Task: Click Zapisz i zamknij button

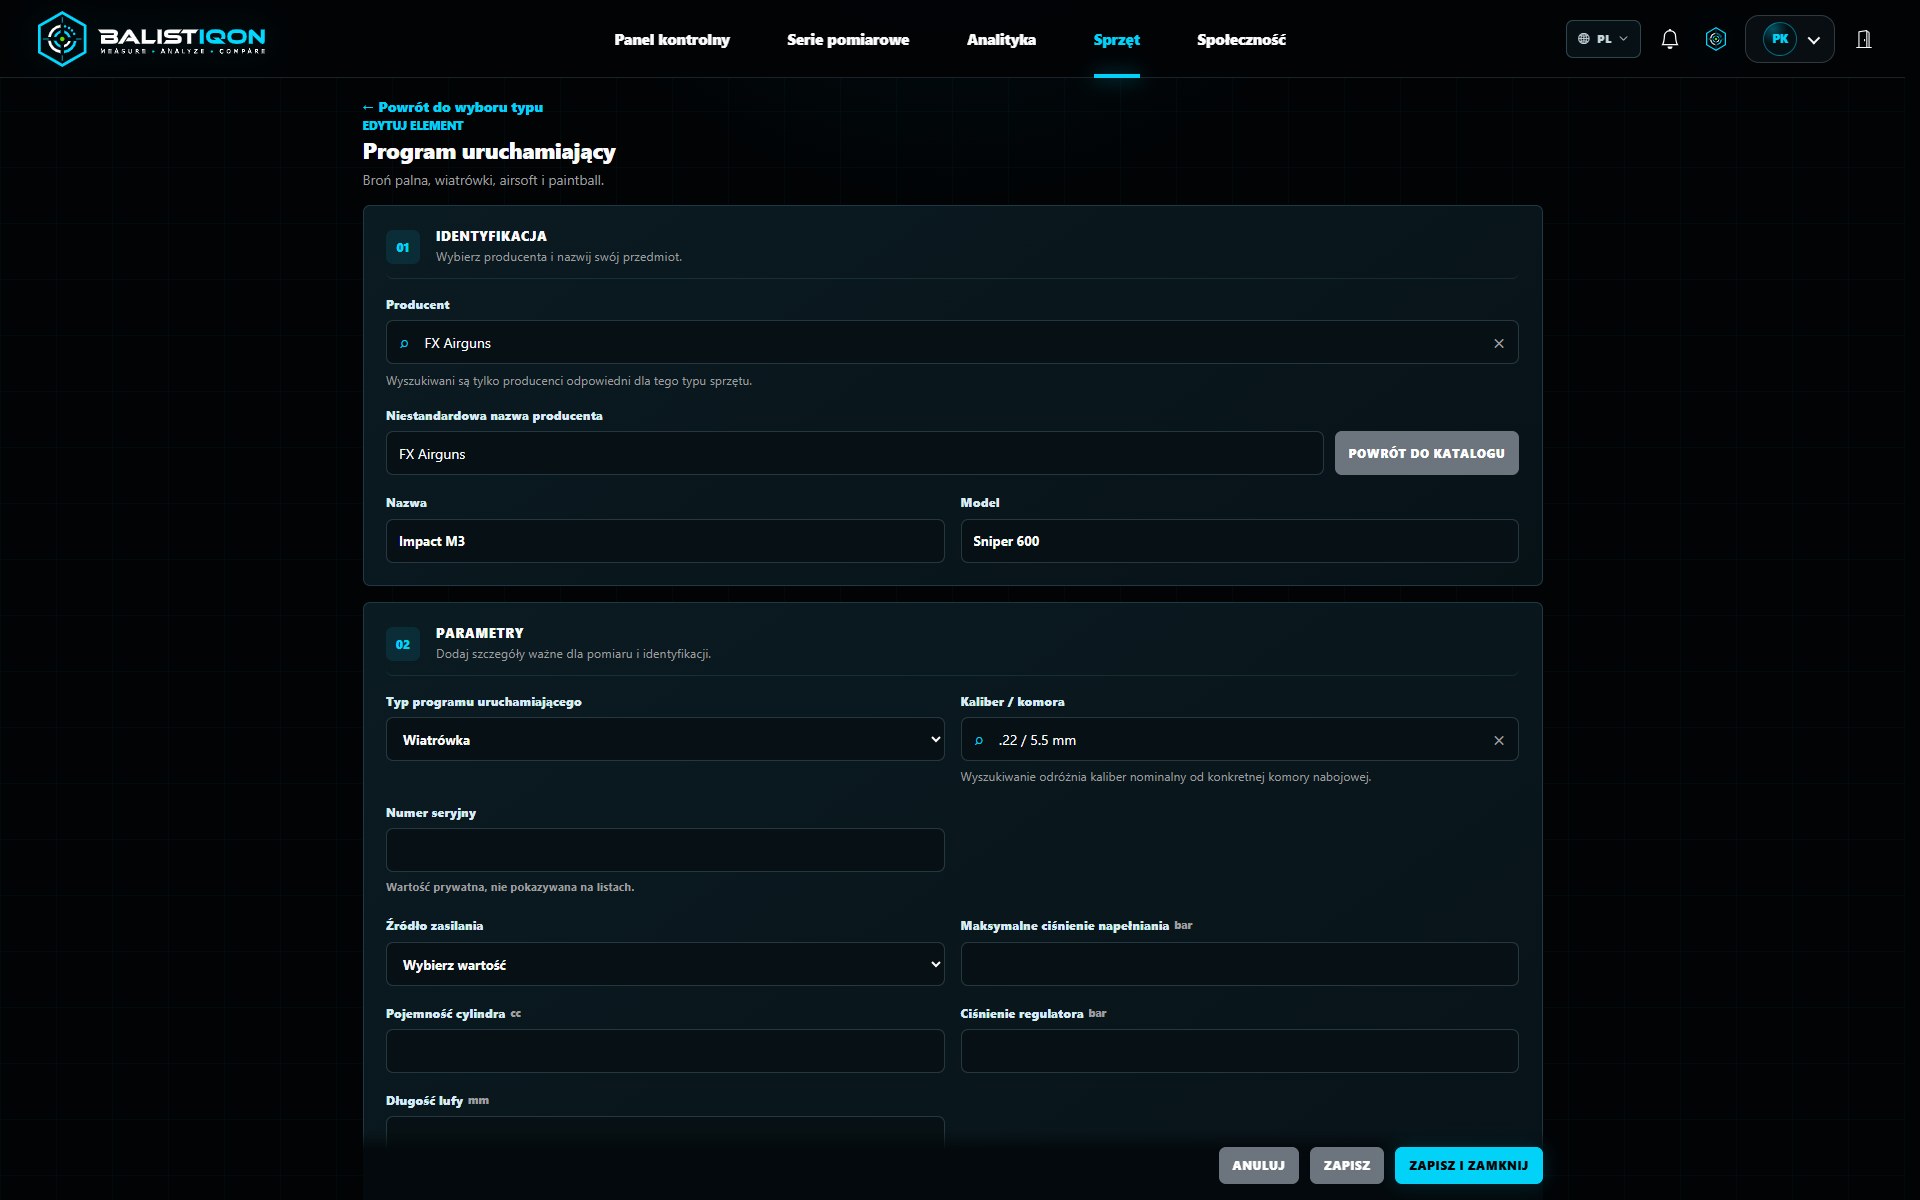Action: point(1468,1165)
